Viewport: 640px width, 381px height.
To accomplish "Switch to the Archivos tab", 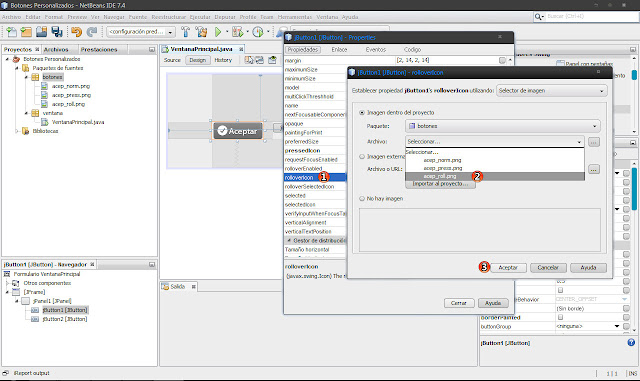I will point(56,49).
